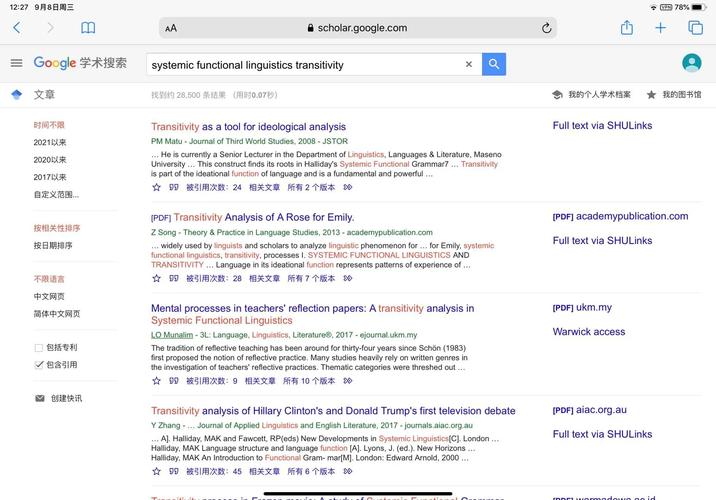Tap Safari share icon
The height and width of the screenshot is (500, 716).
coord(627,28)
